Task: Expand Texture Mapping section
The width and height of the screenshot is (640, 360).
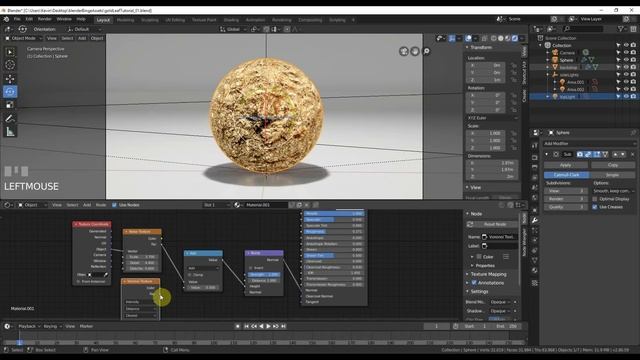Action: pos(488,274)
